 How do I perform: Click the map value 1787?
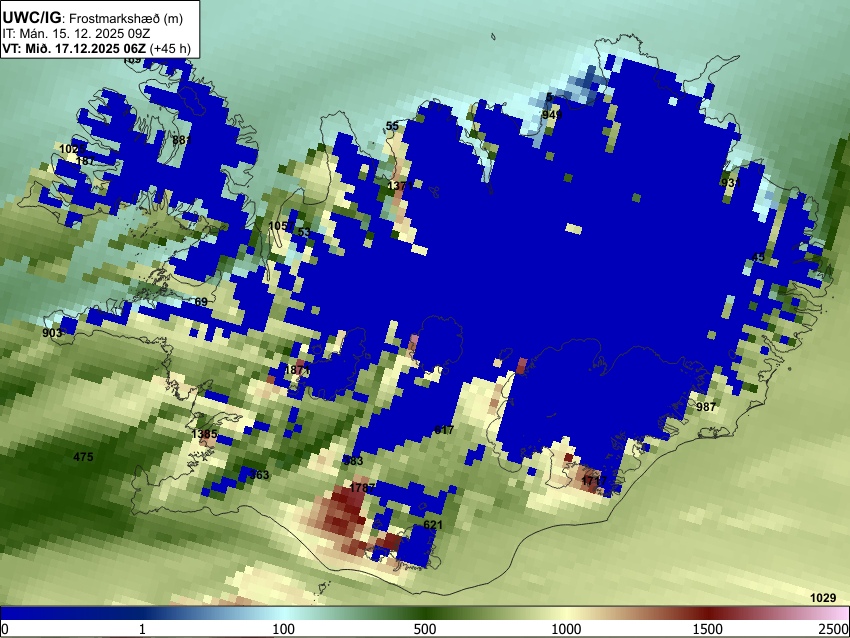point(362,488)
